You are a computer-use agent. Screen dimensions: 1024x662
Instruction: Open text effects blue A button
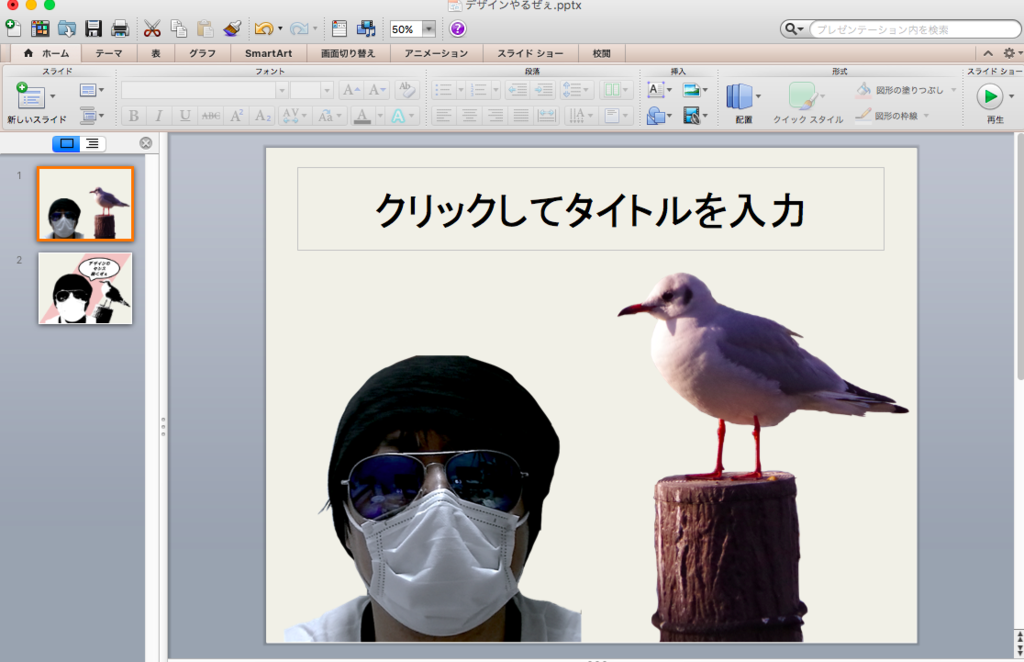[398, 116]
